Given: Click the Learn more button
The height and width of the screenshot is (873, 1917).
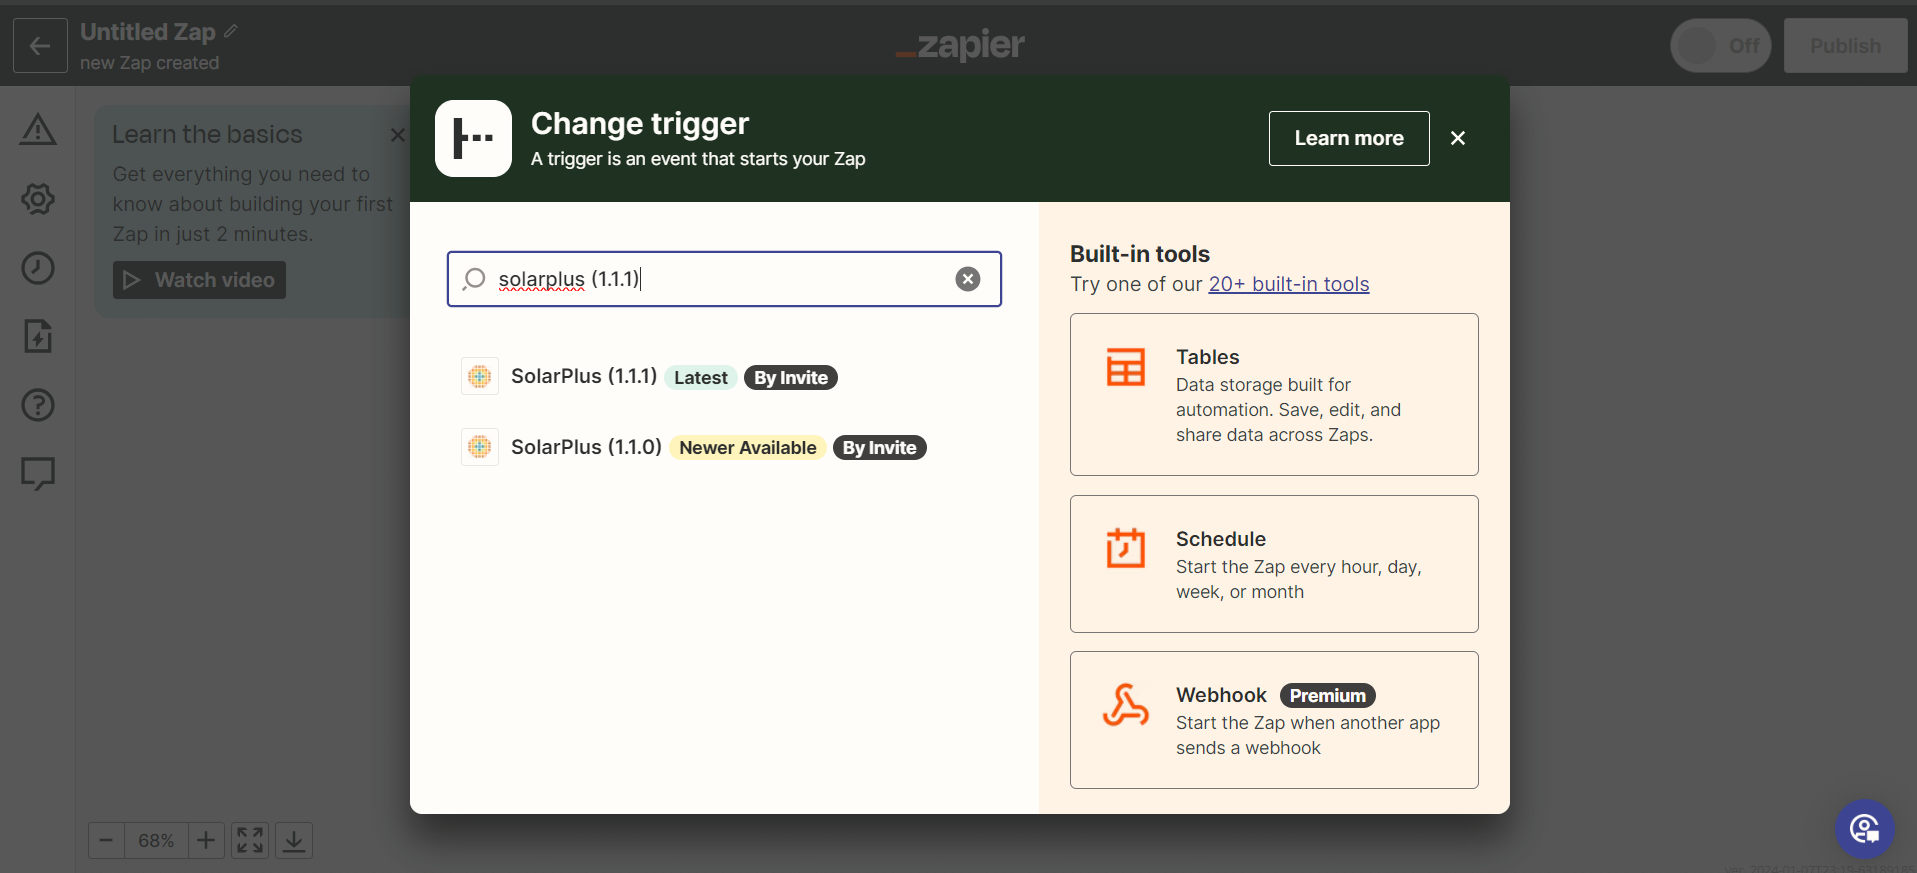Looking at the screenshot, I should [1349, 138].
